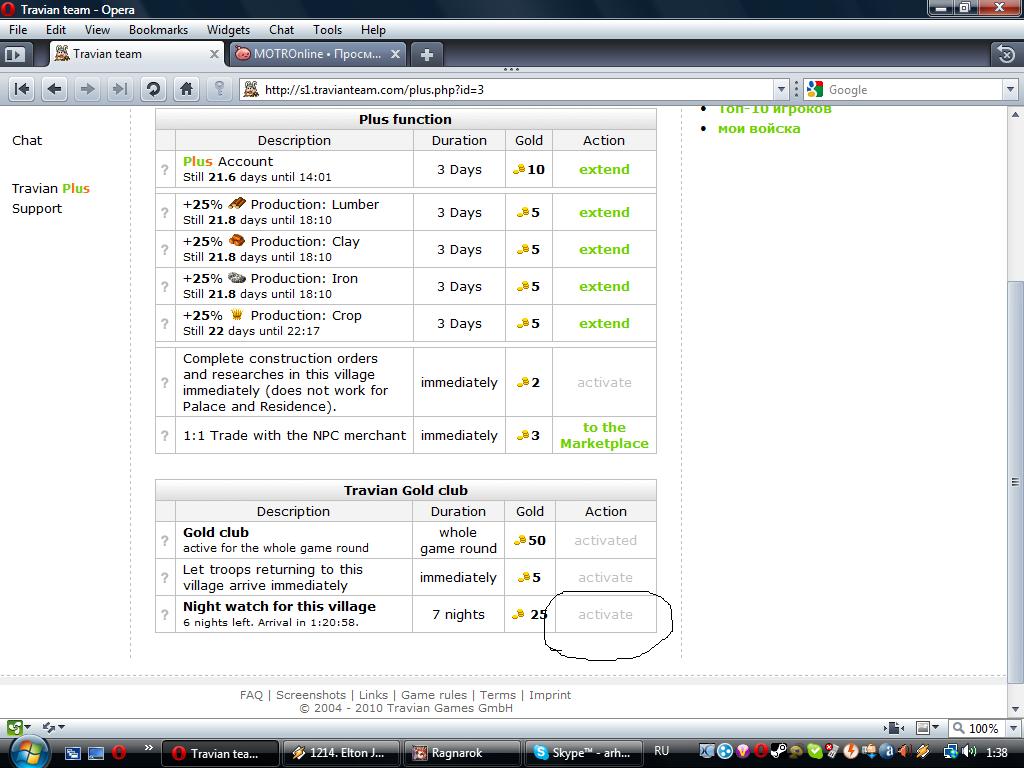1024x768 pixels.
Task: Open Skype window from the taskbar
Action: [x=581, y=753]
